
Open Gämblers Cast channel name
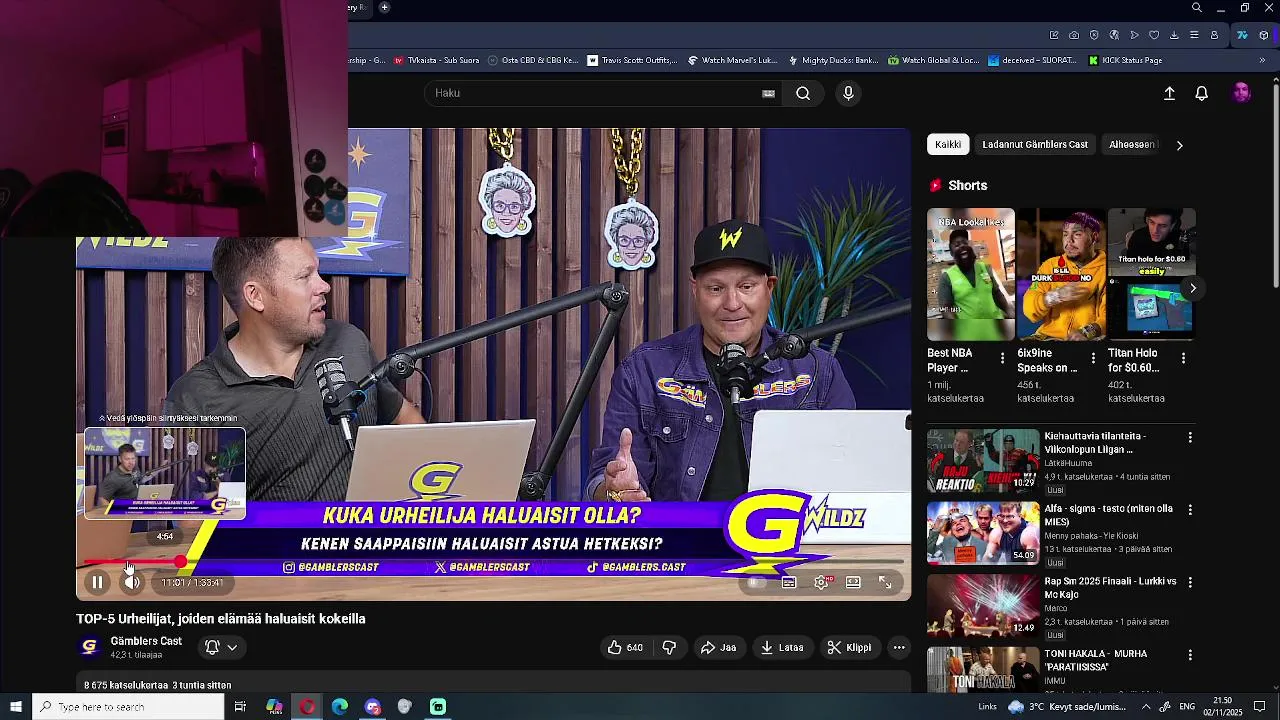pos(146,641)
